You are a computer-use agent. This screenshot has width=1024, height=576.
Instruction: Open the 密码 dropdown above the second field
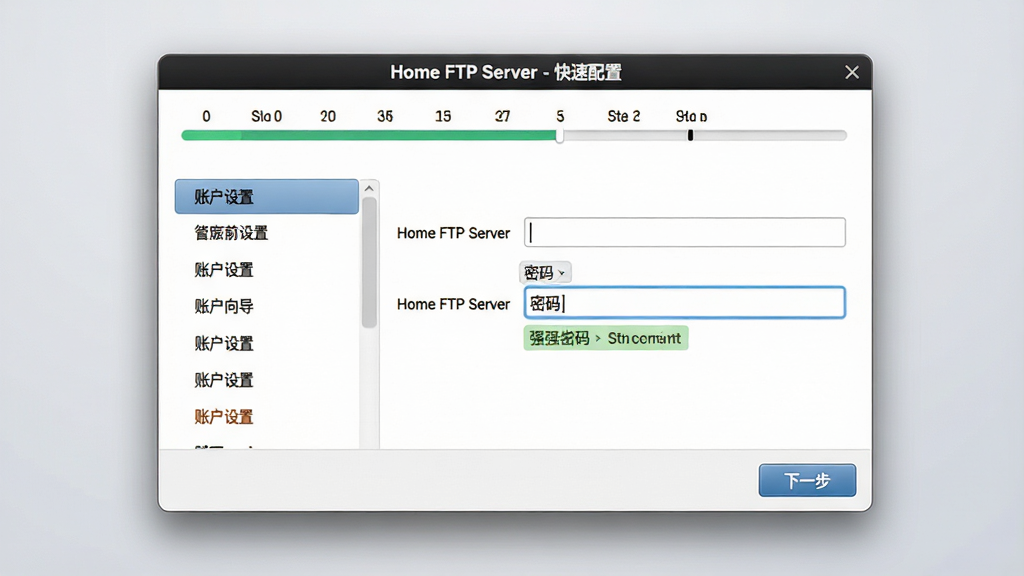pyautogui.click(x=545, y=272)
